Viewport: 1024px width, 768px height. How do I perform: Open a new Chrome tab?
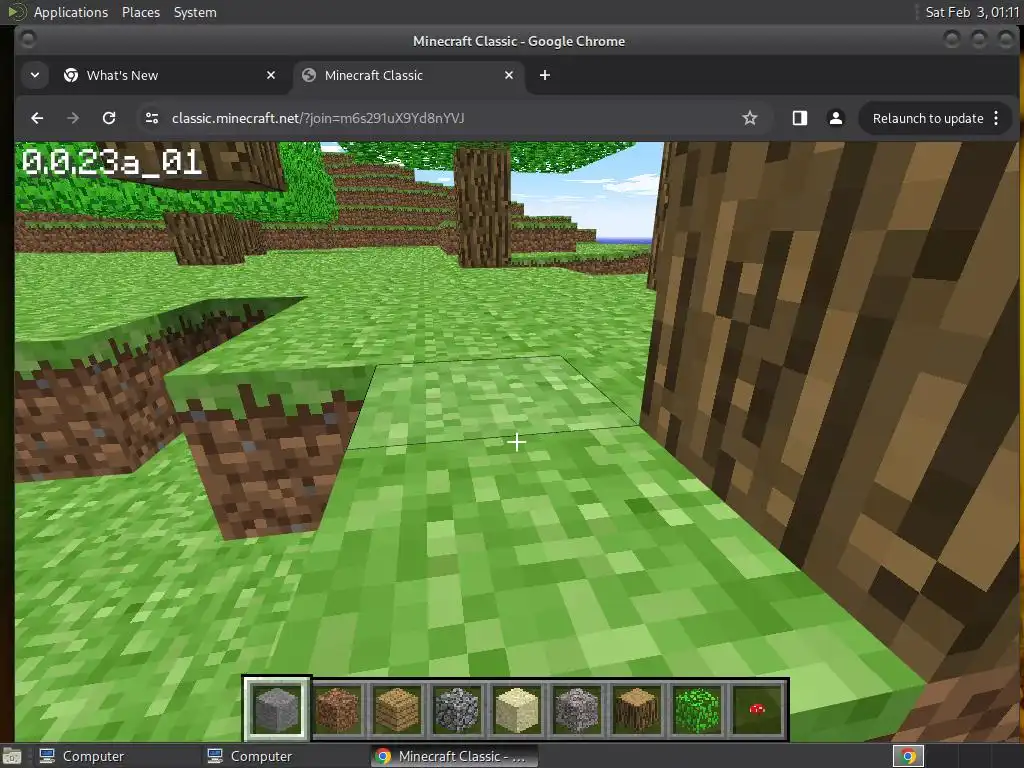click(545, 75)
